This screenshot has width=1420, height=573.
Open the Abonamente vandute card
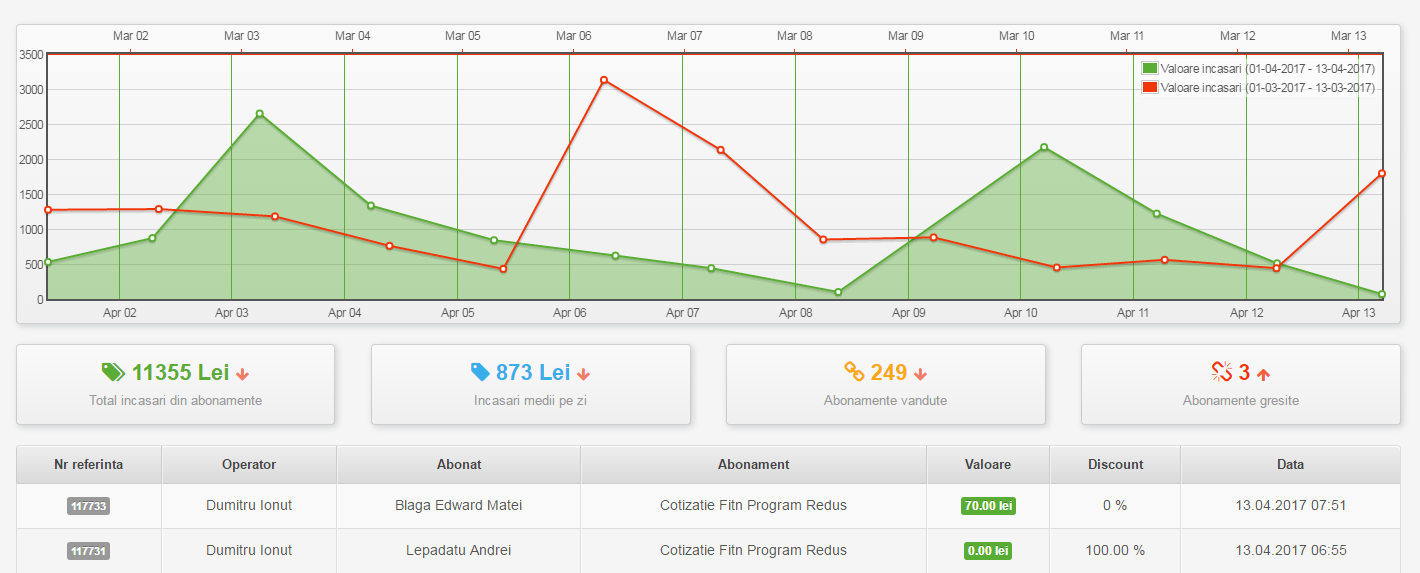885,385
